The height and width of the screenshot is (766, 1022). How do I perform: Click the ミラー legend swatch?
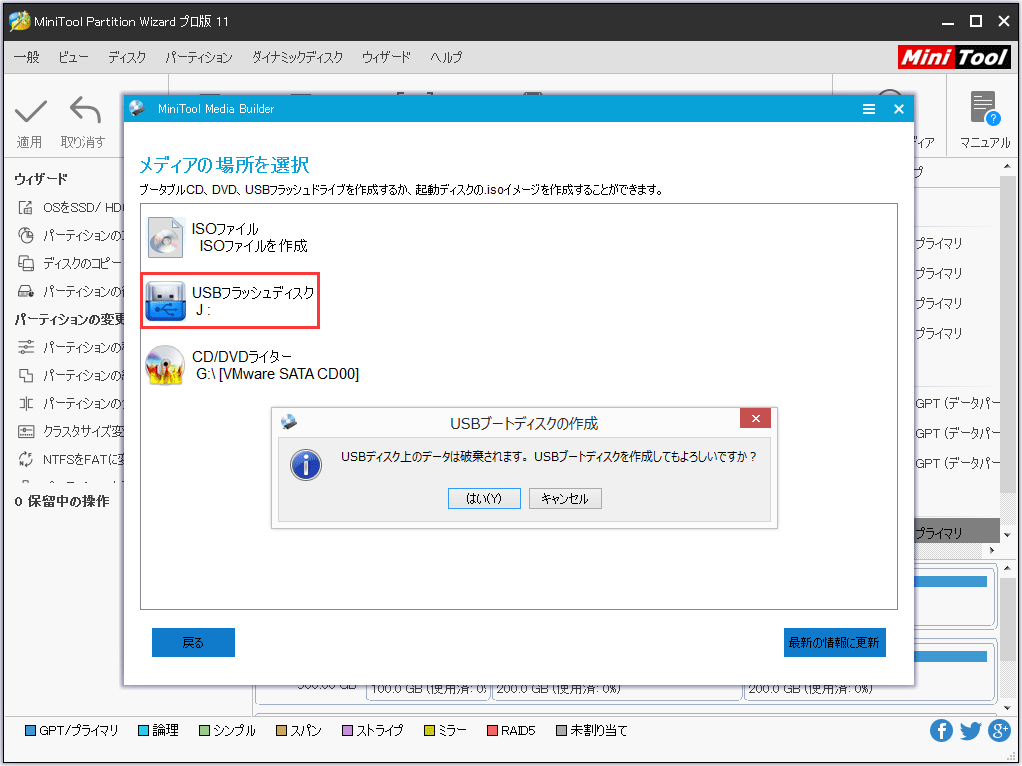pos(429,731)
